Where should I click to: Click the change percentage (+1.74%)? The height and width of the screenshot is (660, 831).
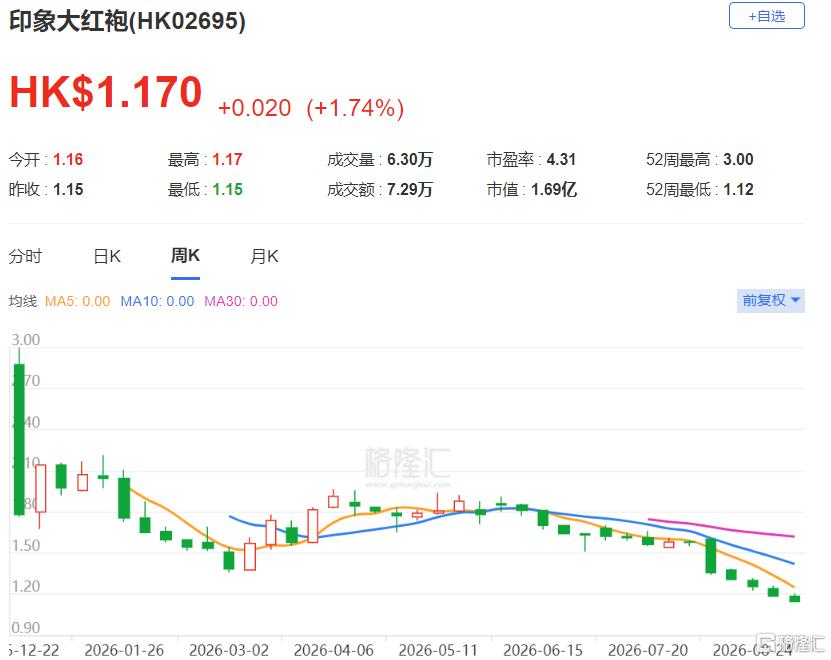pos(355,108)
